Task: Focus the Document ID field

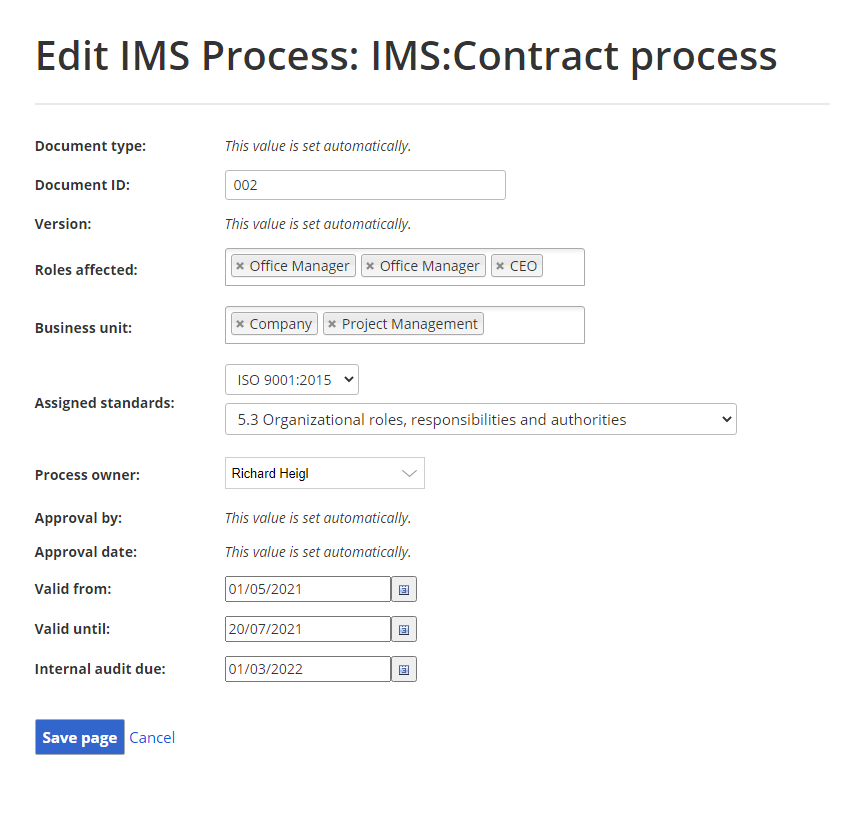Action: [365, 185]
